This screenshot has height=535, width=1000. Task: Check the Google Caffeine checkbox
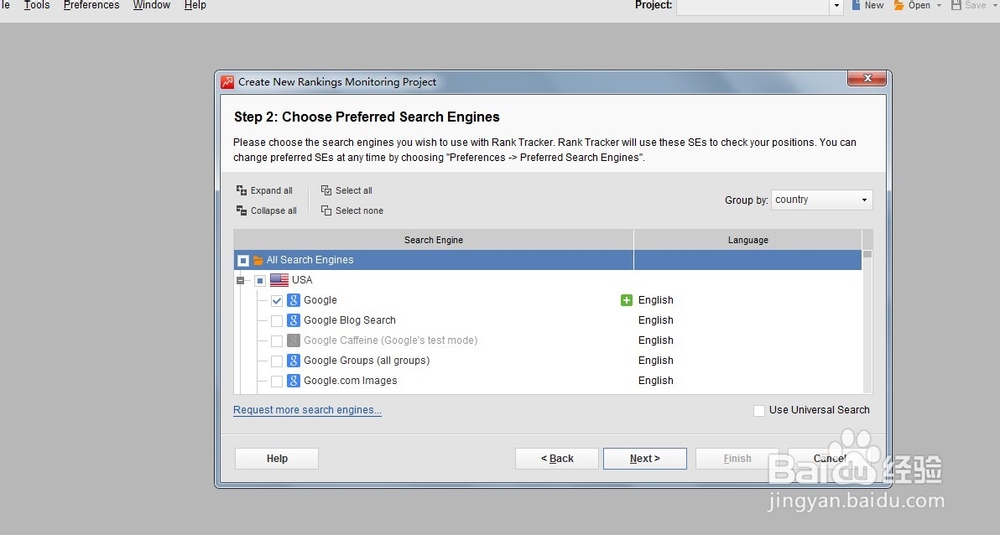277,341
